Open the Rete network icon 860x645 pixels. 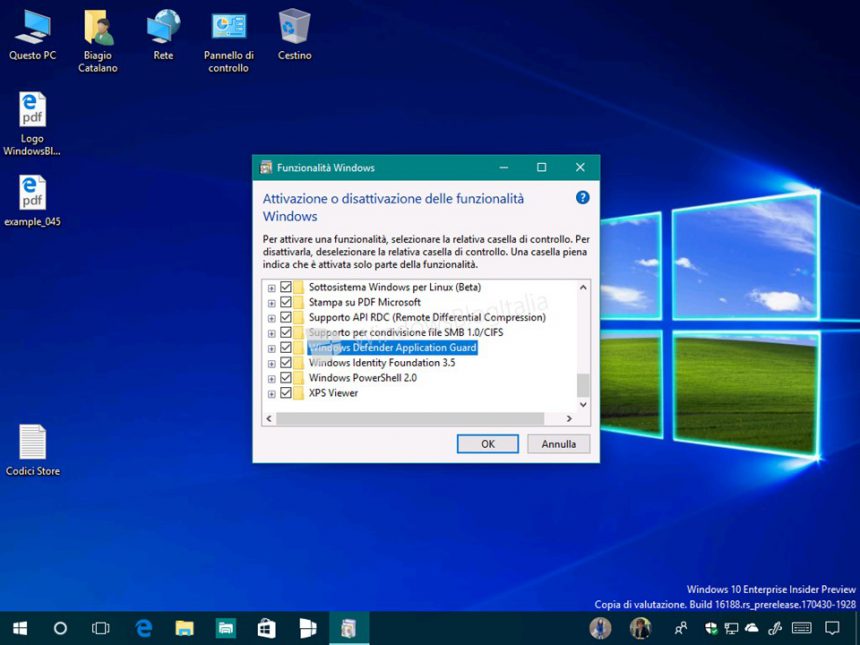(163, 35)
